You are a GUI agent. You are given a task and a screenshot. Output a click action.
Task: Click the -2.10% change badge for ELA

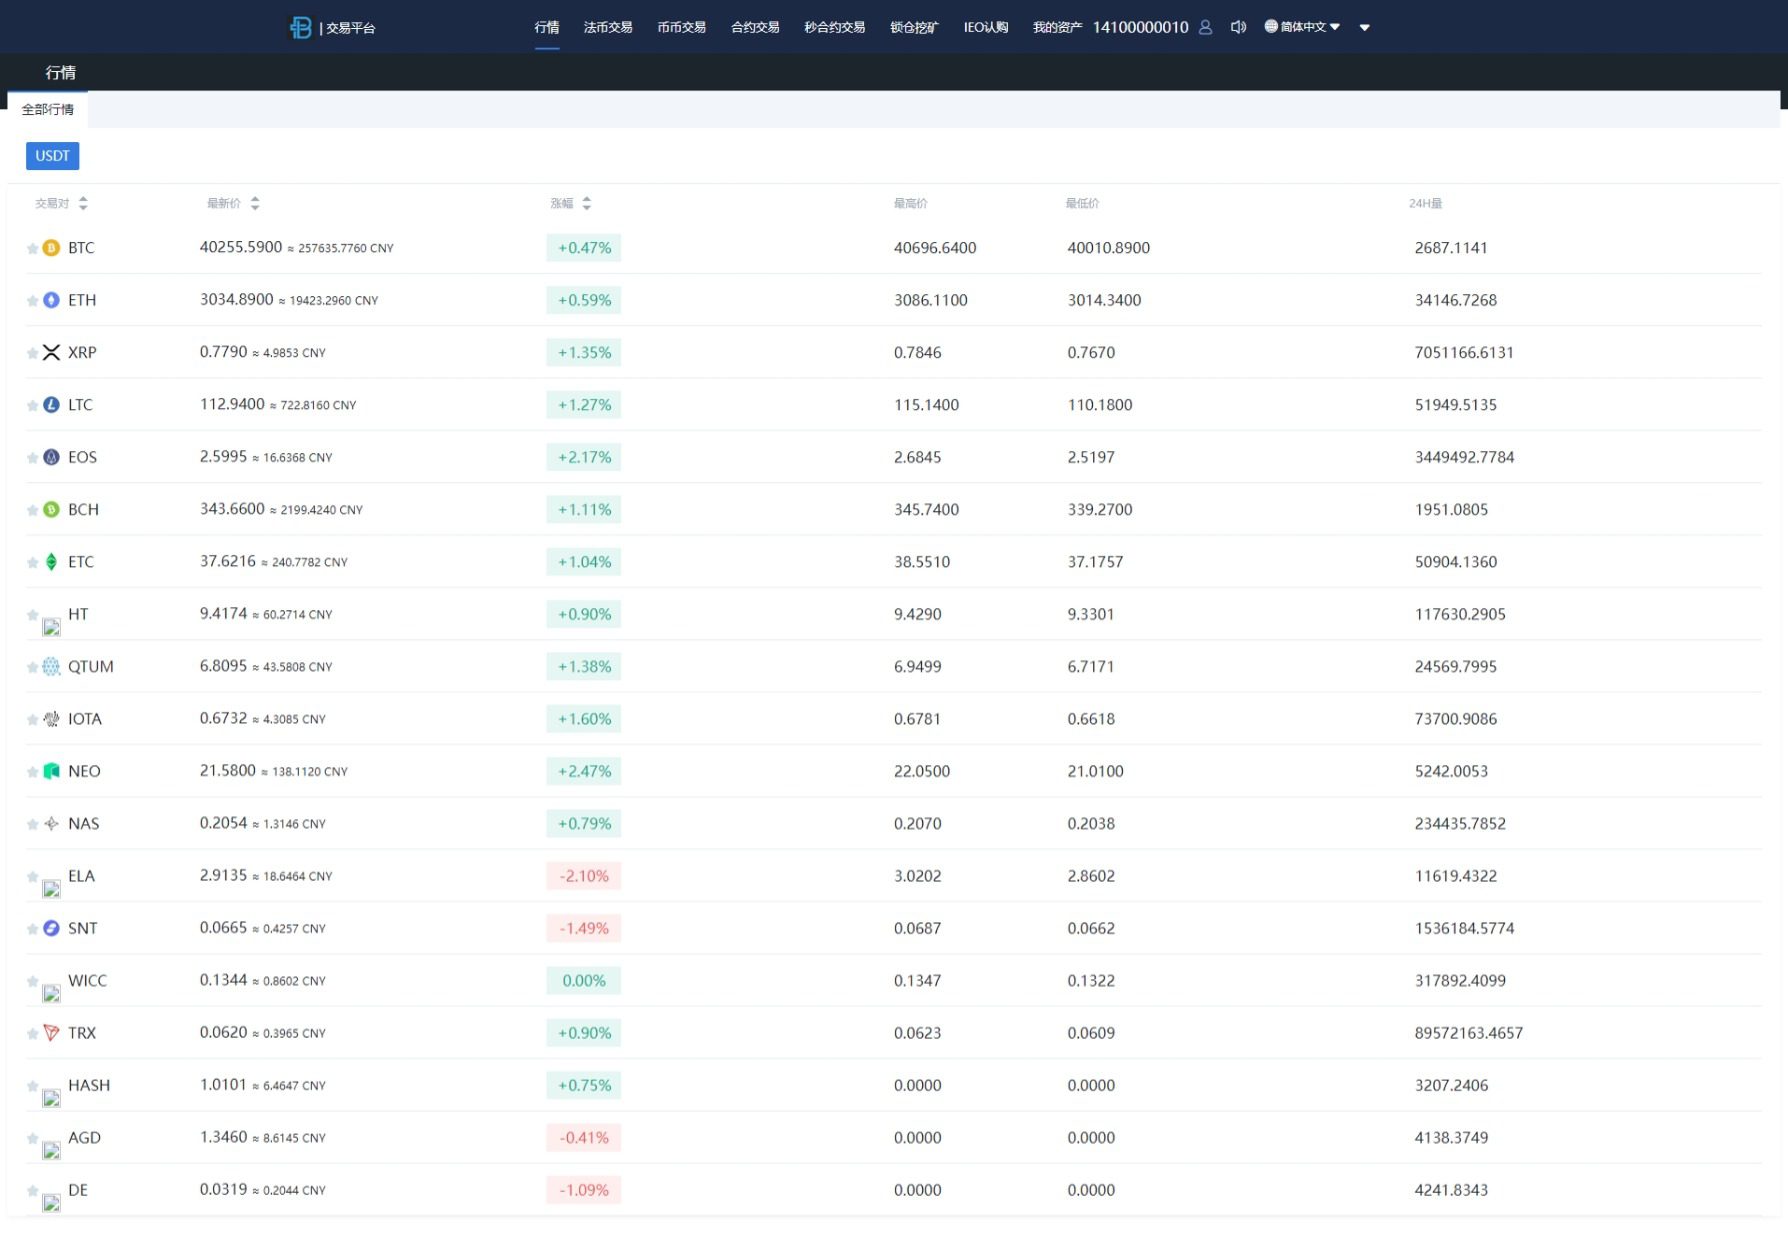pos(584,876)
